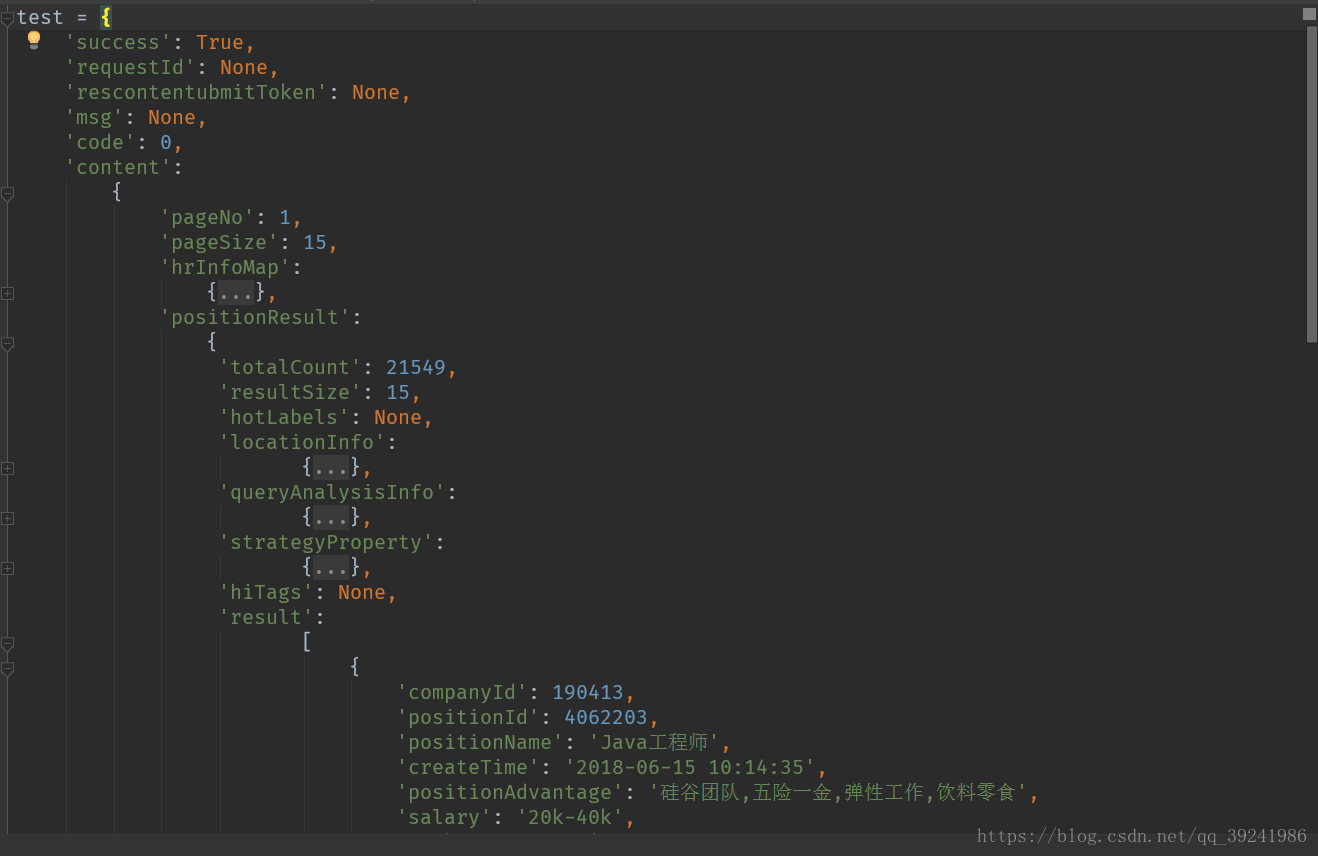Click the 'pageSize' key
The width and height of the screenshot is (1318, 856).
click(x=219, y=242)
